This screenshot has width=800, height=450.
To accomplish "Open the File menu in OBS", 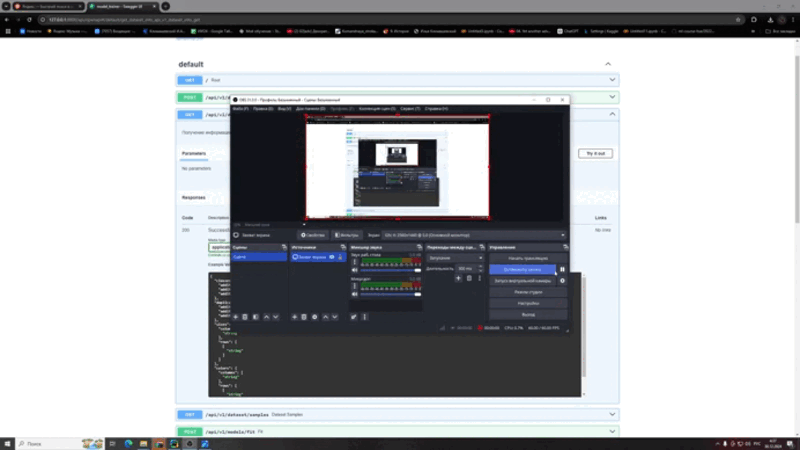I will [240, 108].
